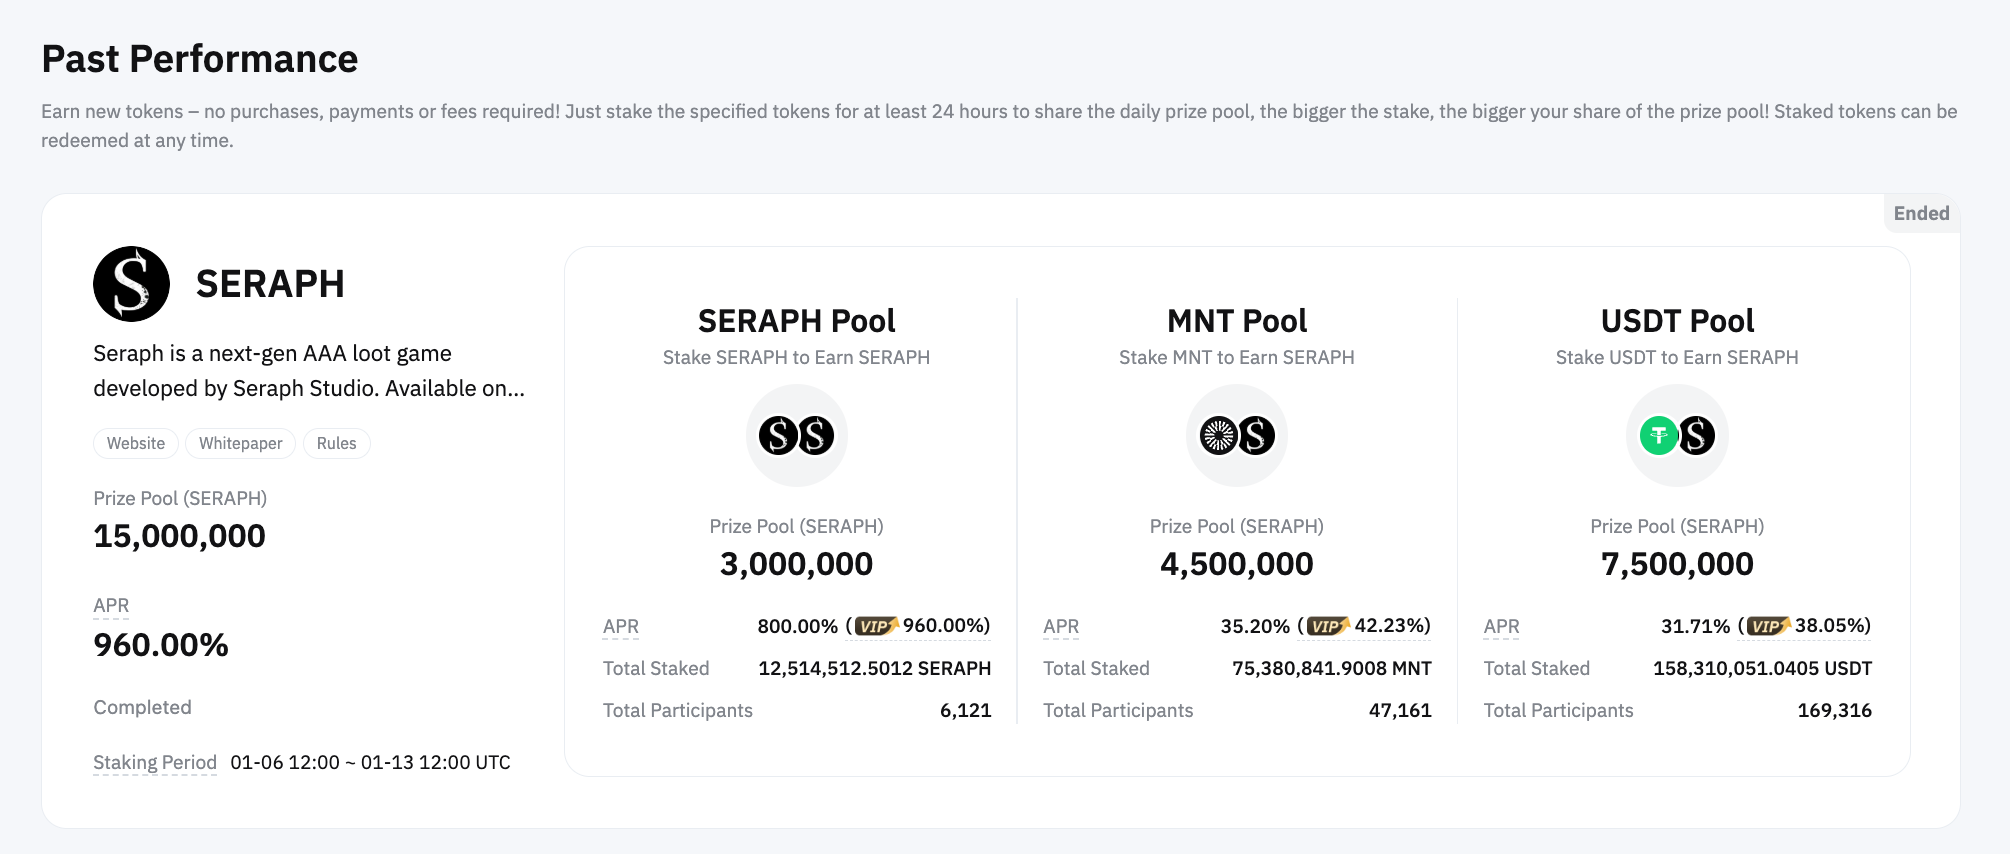Viewport: 2010px width, 854px height.
Task: Click the USDT Pool paired token icon
Action: (1677, 436)
